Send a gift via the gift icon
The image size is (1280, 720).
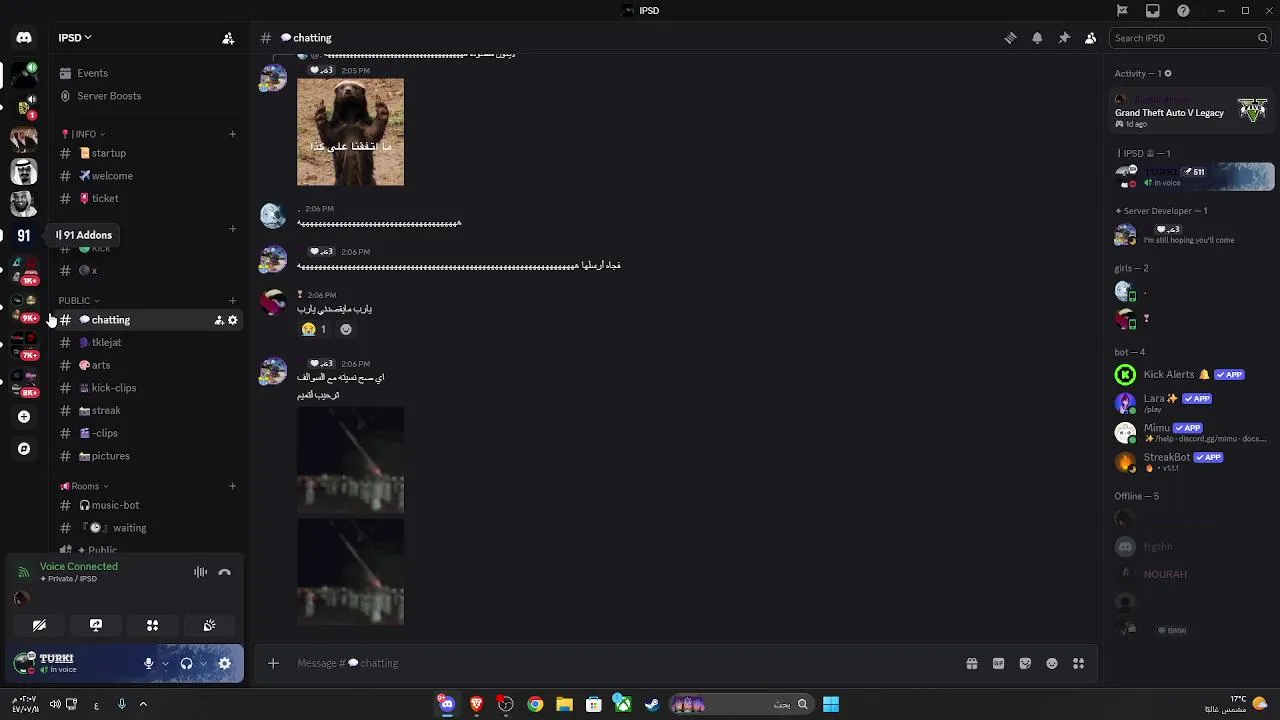[971, 663]
